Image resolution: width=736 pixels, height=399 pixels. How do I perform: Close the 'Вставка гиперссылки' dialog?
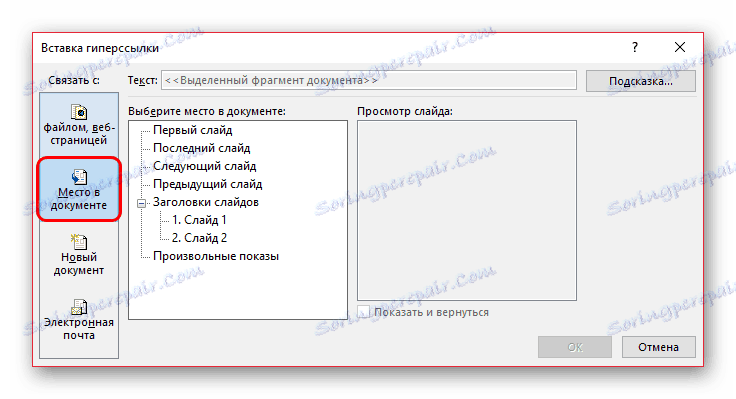pos(680,47)
